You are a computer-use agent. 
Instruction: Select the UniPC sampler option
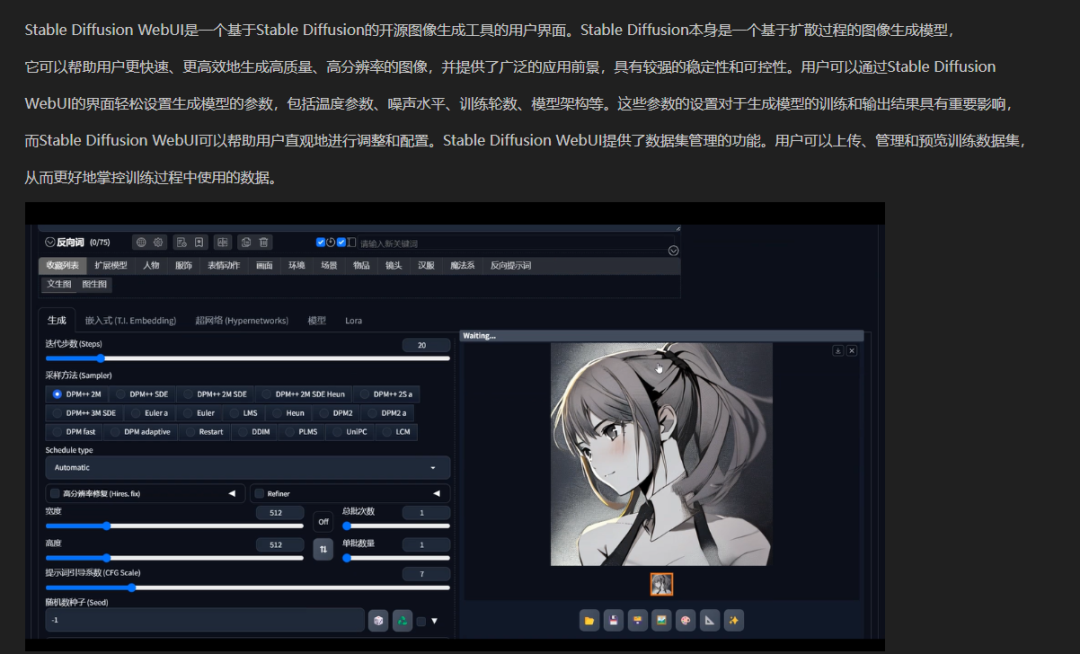tap(350, 432)
